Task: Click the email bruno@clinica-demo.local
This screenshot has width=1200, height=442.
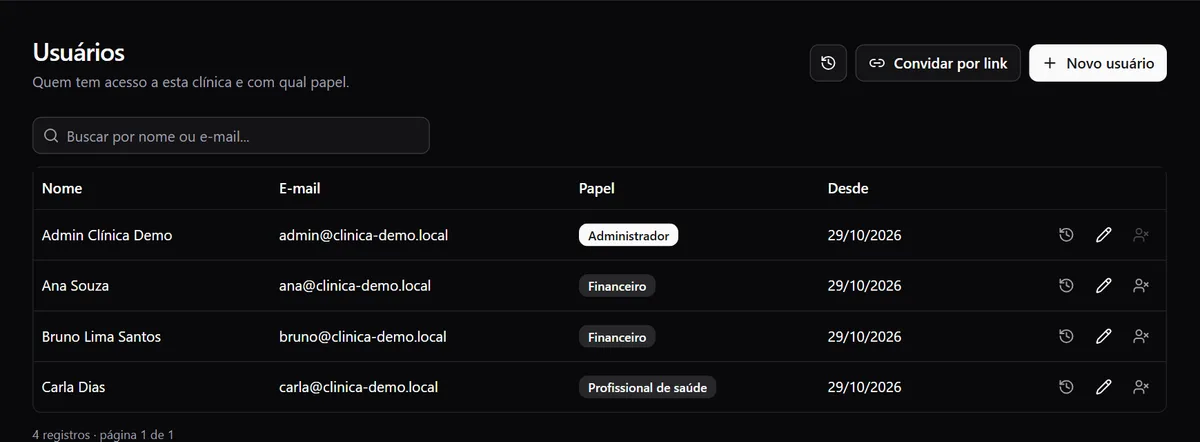Action: (x=363, y=337)
